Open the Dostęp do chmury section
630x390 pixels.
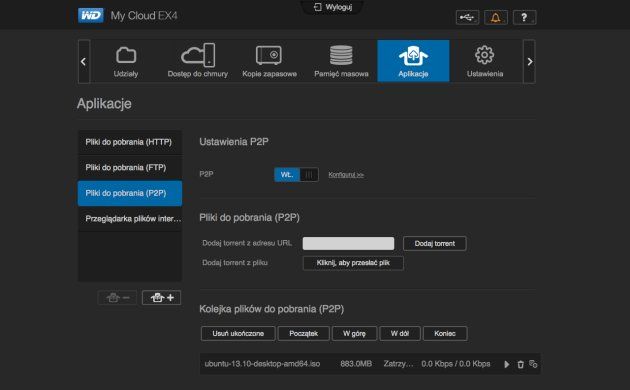198,61
